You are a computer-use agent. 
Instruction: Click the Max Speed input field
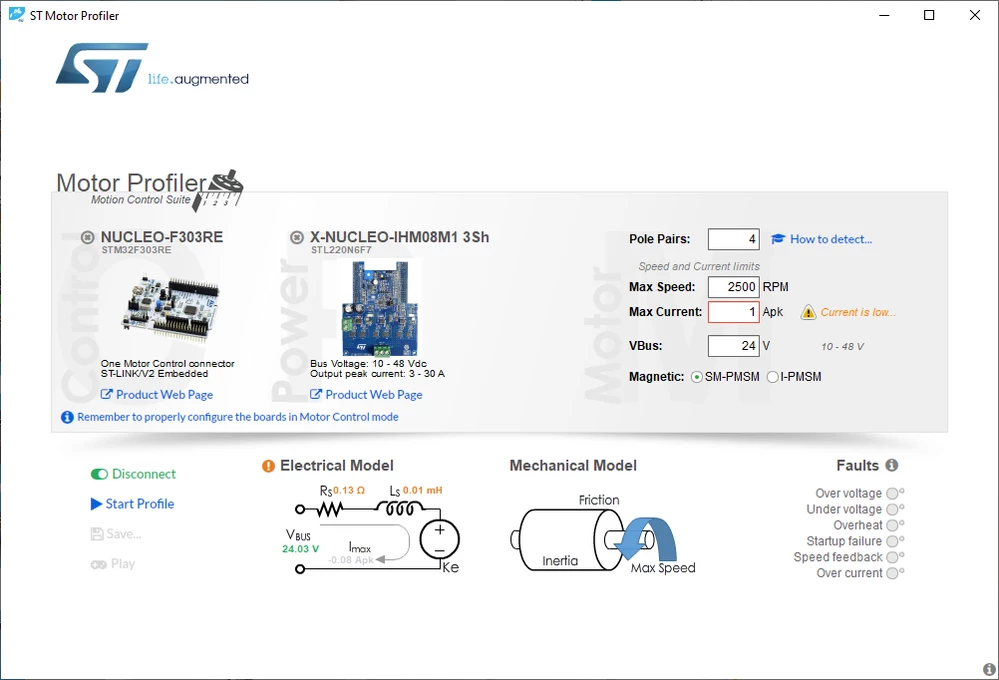click(x=733, y=287)
